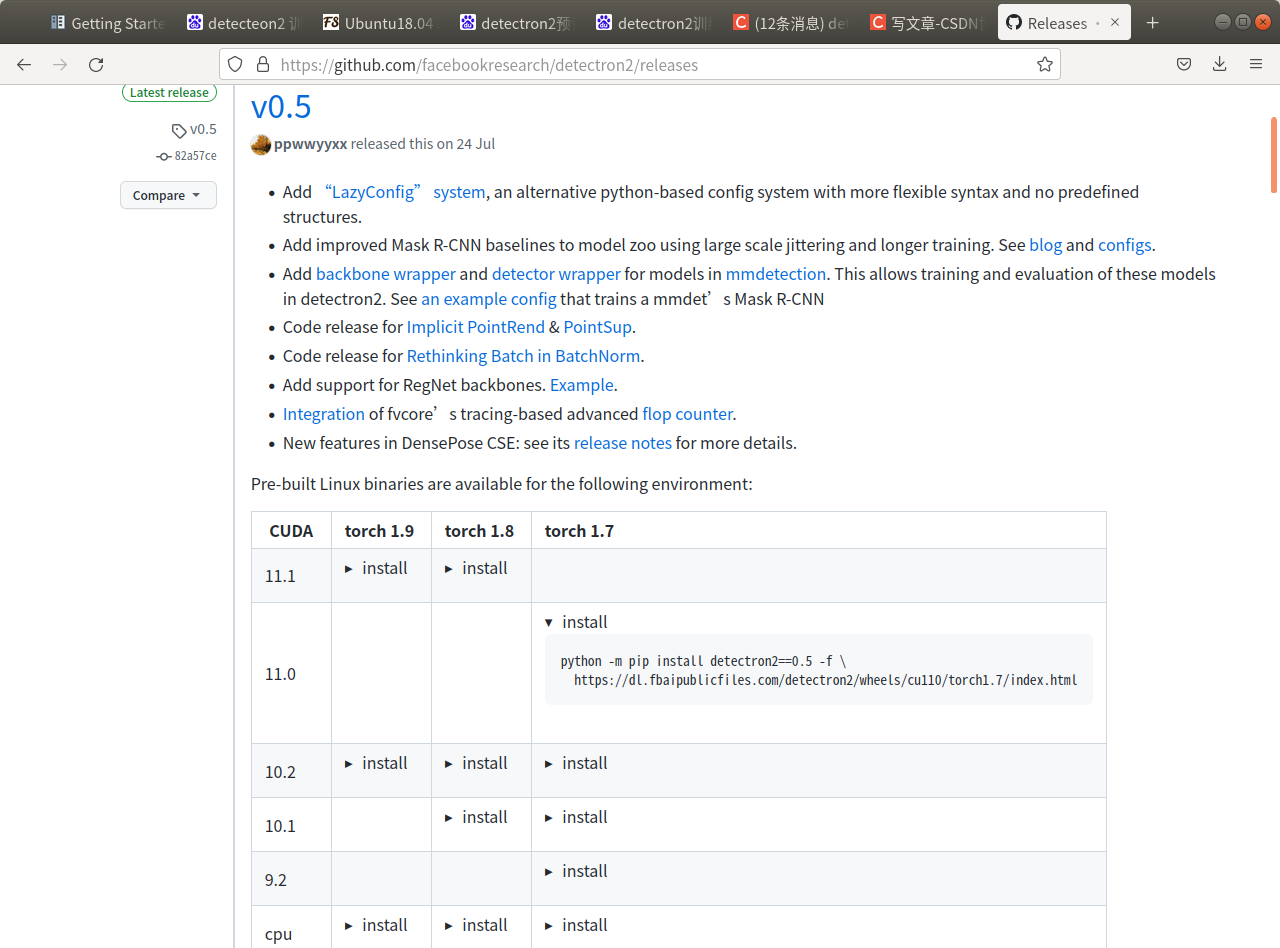The image size is (1280, 948).
Task: Open Rethinking Batch in BatchNorm link
Action: 524,356
